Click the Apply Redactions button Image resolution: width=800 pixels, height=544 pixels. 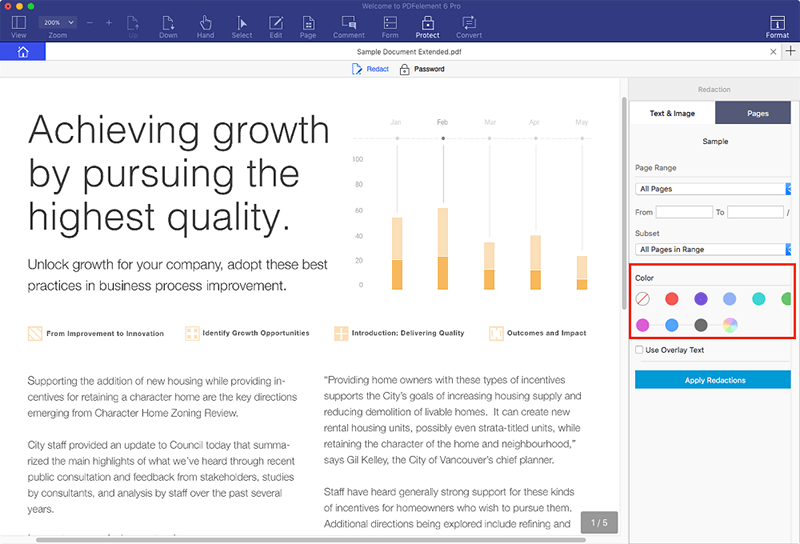[713, 380]
